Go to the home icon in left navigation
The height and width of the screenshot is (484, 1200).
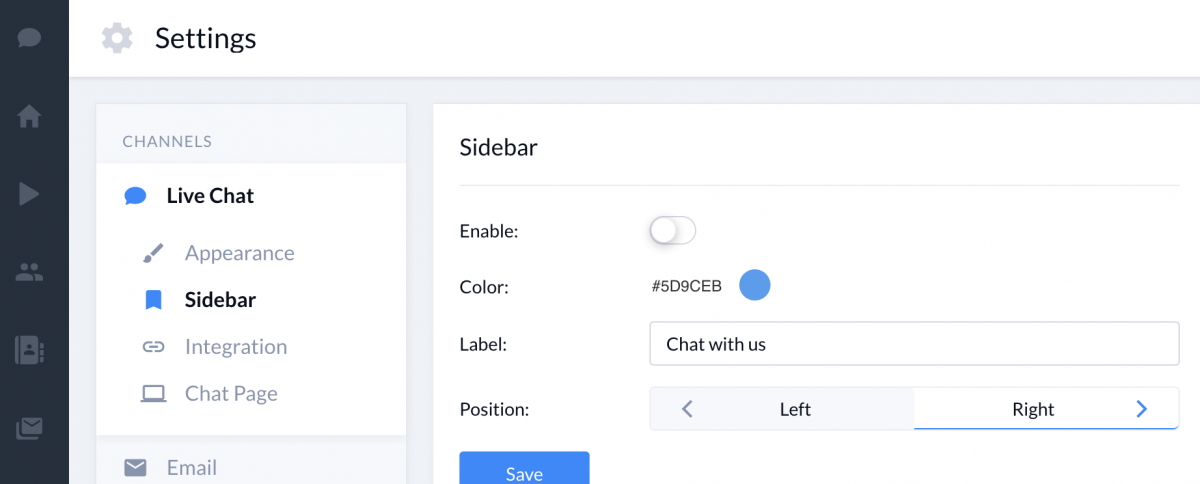tap(29, 116)
